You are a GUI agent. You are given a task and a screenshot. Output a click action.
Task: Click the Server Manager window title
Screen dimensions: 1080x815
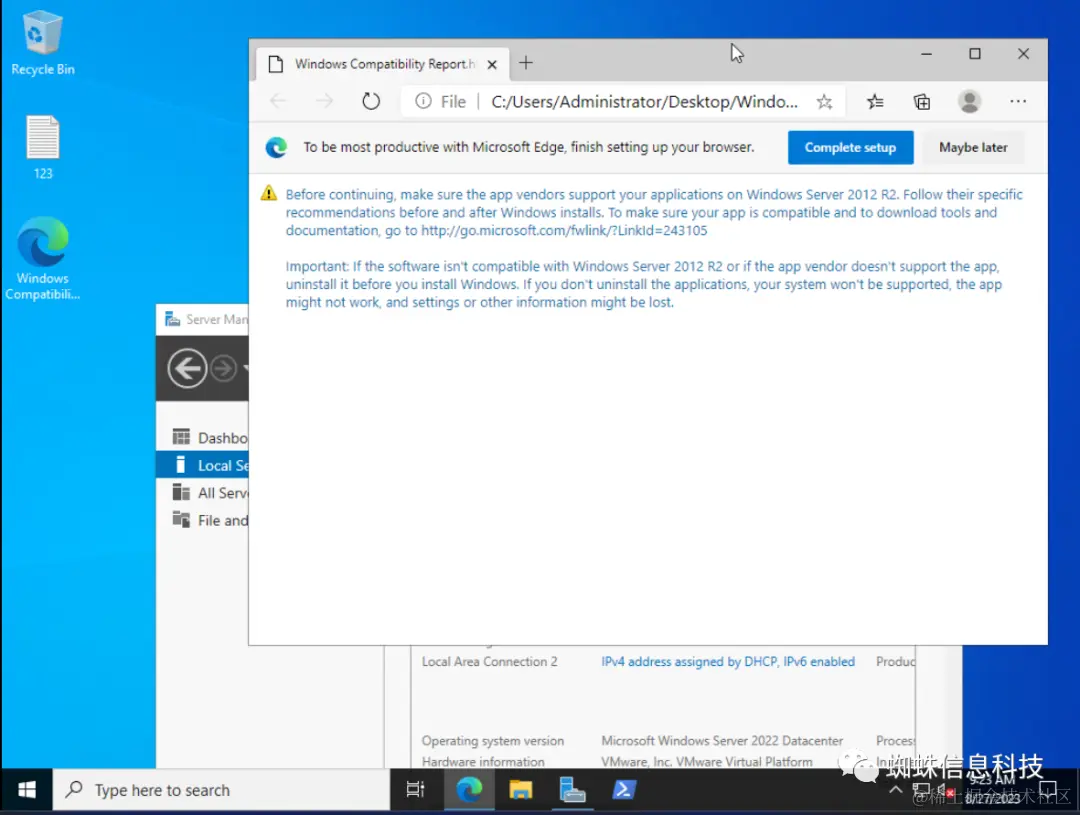point(216,320)
